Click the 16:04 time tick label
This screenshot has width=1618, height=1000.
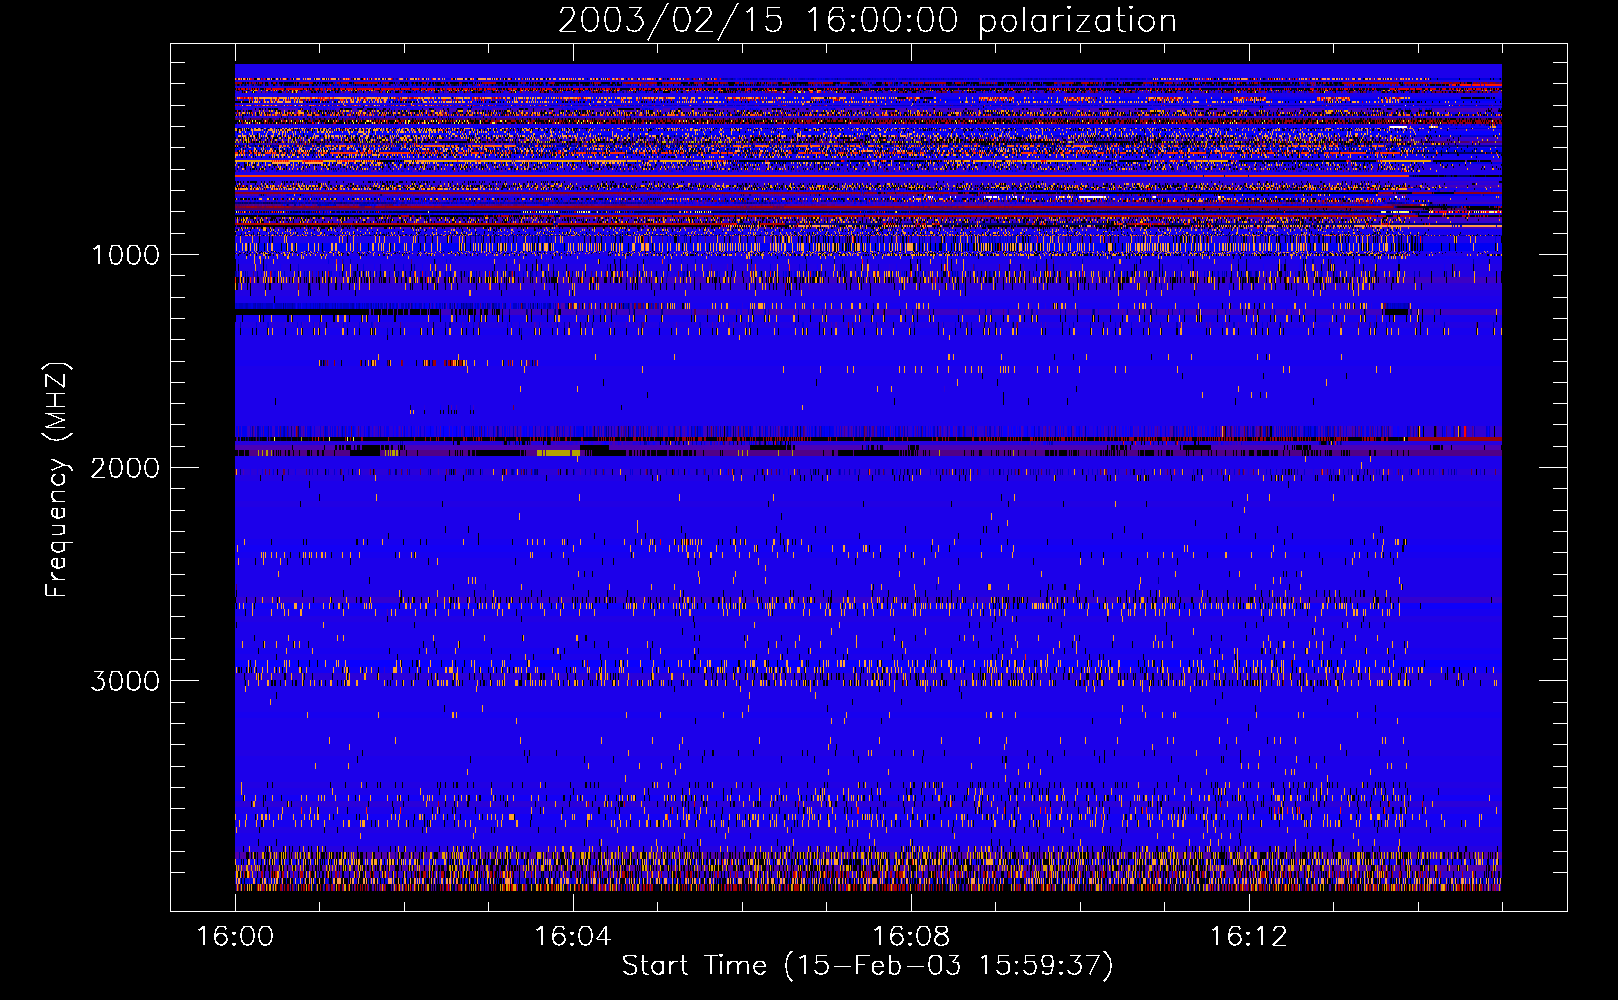572,937
